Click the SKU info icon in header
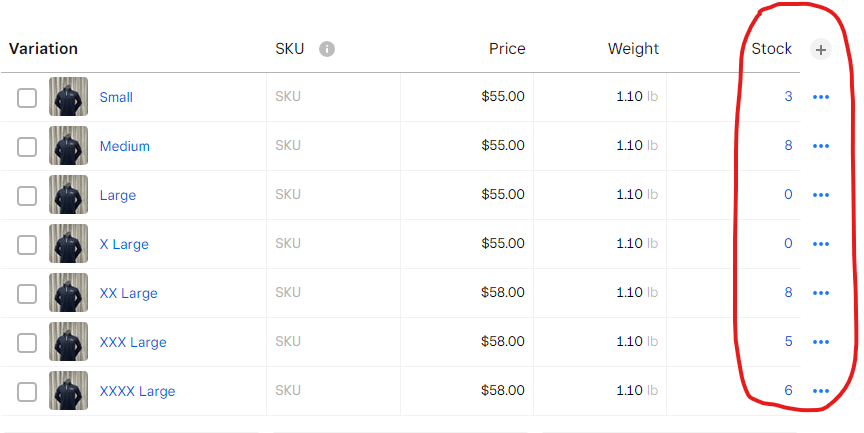This screenshot has width=864, height=433. coord(327,49)
